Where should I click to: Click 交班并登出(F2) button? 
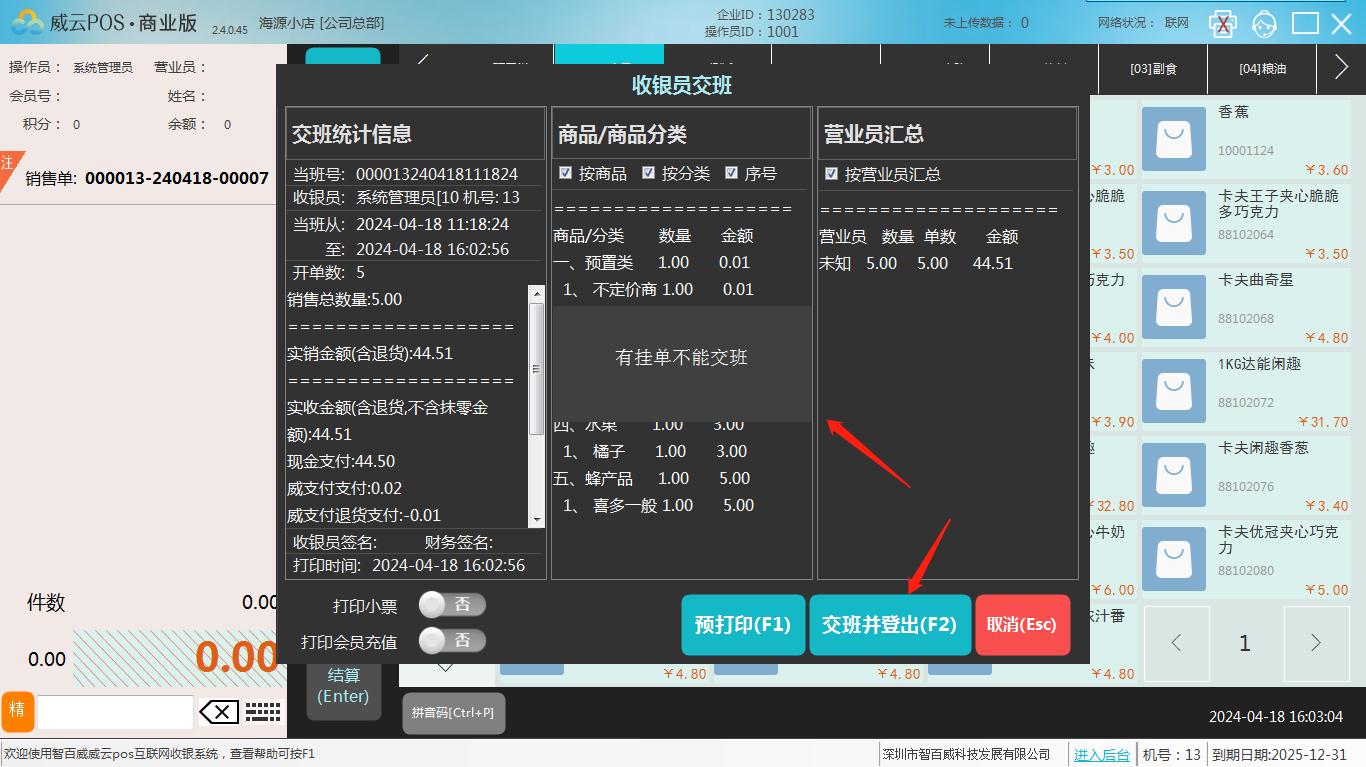click(889, 625)
